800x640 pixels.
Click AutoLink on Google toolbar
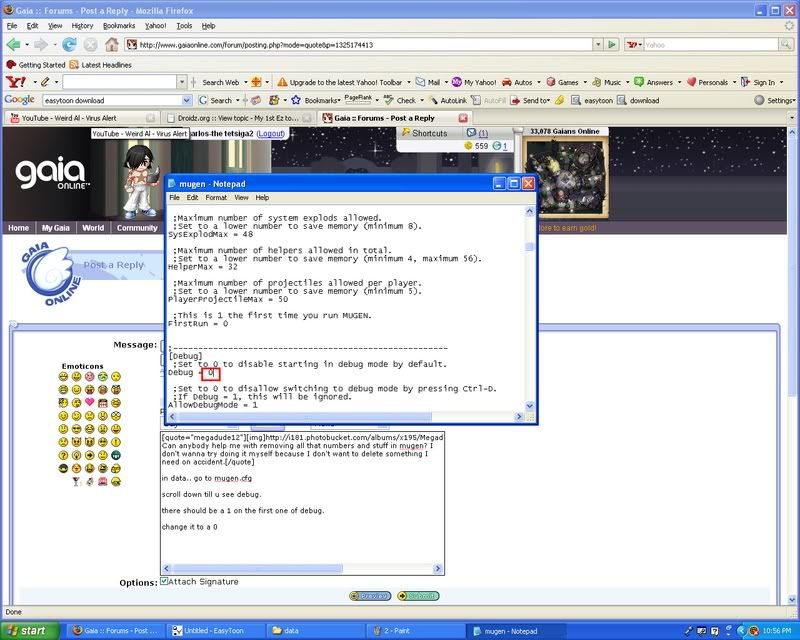[x=447, y=101]
